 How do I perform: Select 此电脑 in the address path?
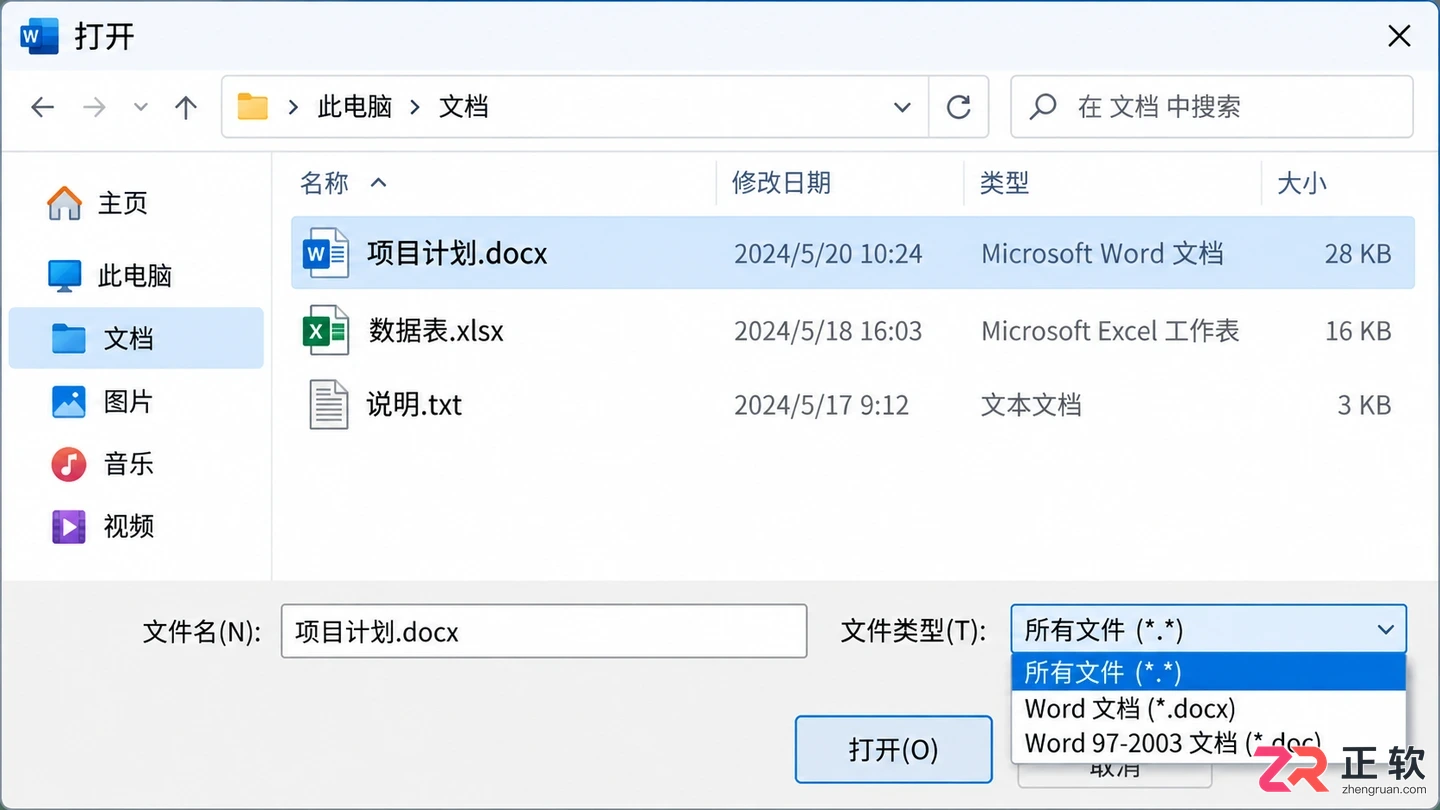pos(354,106)
